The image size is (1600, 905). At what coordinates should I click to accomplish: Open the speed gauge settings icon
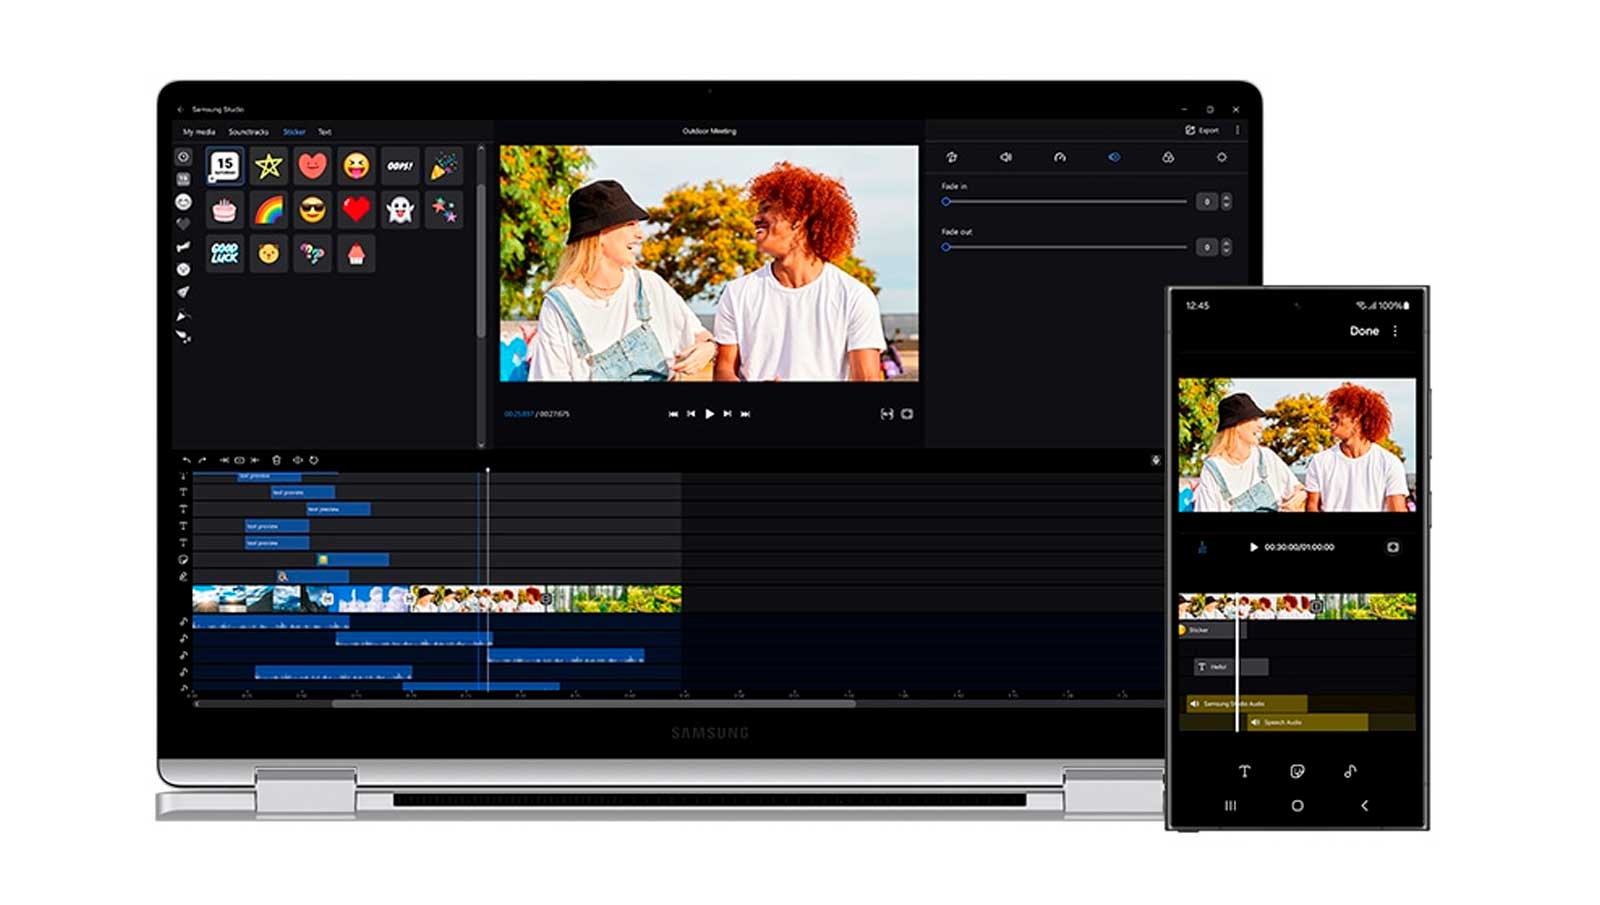pyautogui.click(x=1060, y=158)
